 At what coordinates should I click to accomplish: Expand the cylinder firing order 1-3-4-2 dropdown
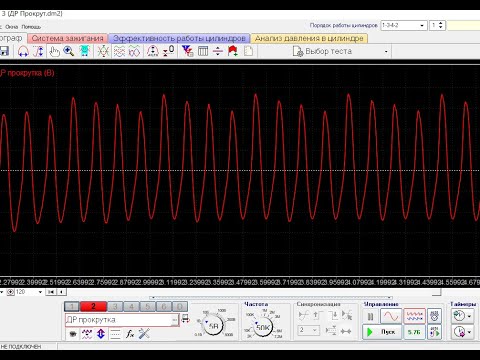coord(404,25)
